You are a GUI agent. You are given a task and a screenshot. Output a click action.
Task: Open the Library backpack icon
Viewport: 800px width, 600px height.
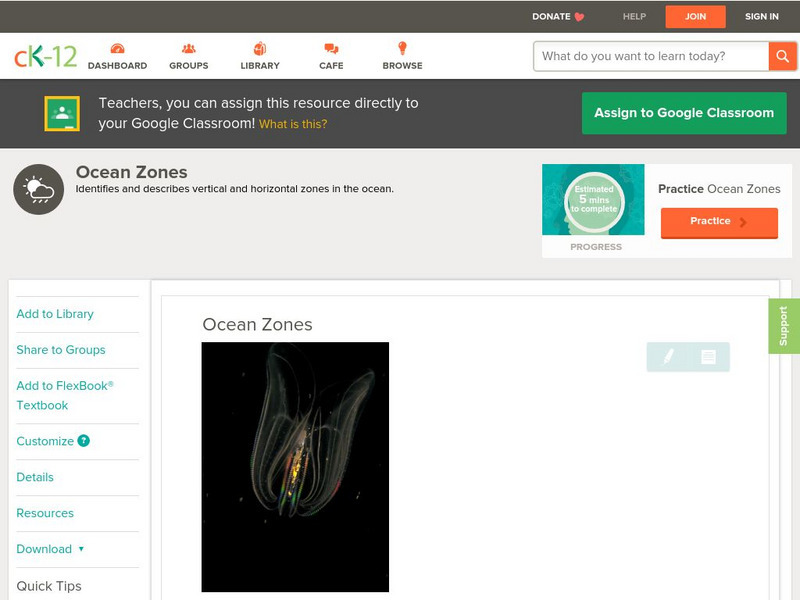click(260, 48)
